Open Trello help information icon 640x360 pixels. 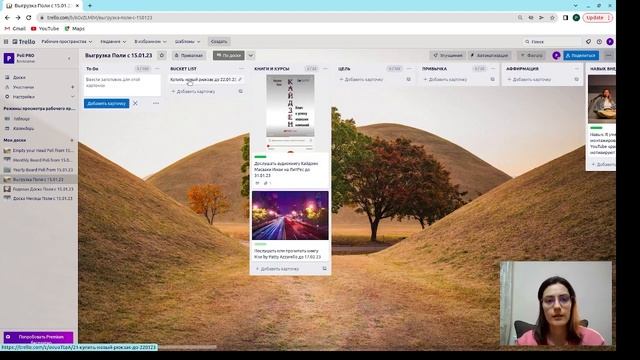tap(599, 42)
